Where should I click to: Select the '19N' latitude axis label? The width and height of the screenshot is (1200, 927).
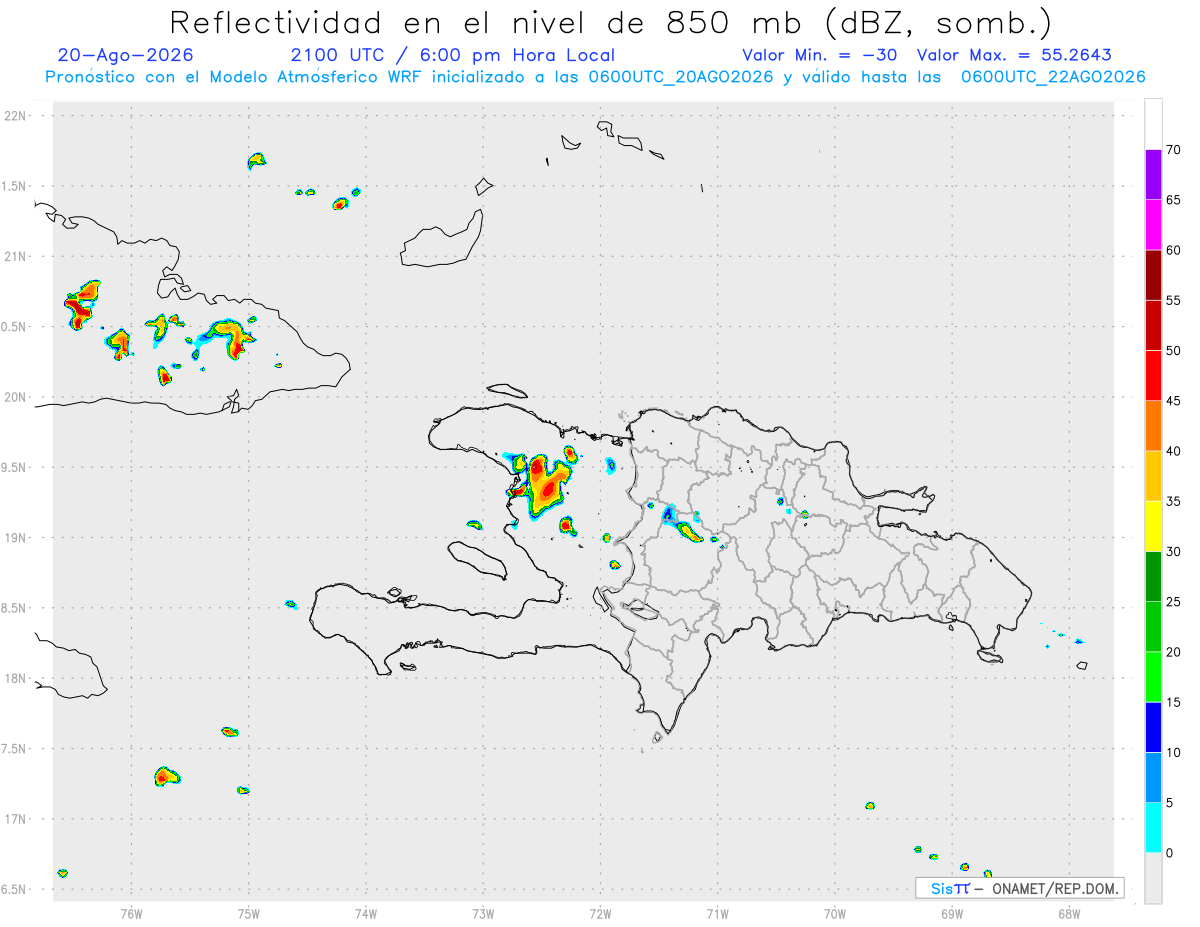pos(15,538)
